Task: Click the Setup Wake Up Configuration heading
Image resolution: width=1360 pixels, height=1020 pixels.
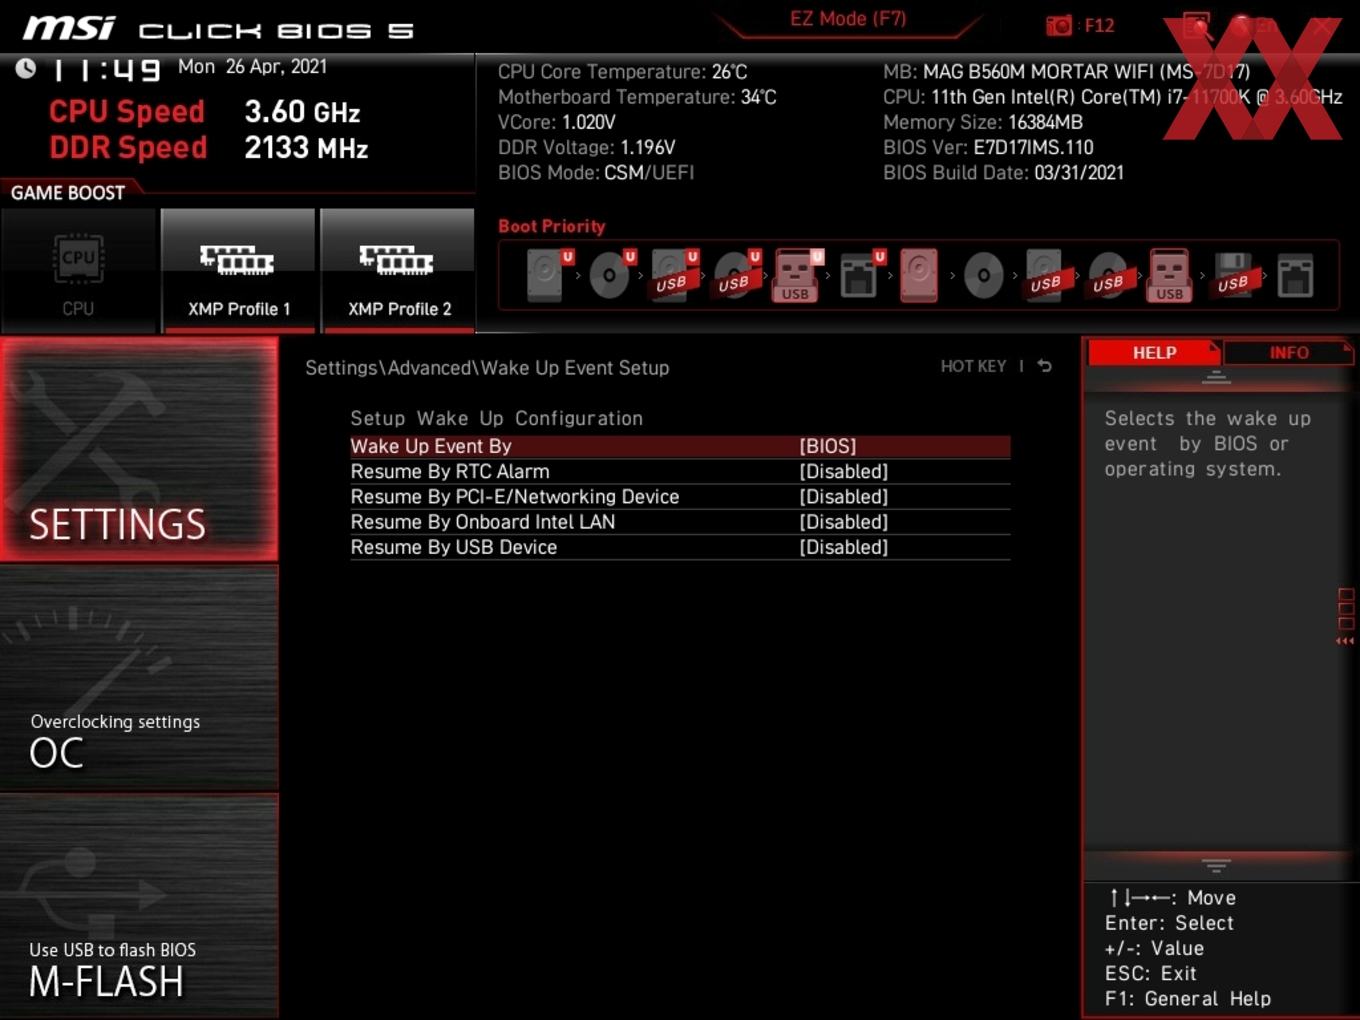Action: click(x=496, y=419)
